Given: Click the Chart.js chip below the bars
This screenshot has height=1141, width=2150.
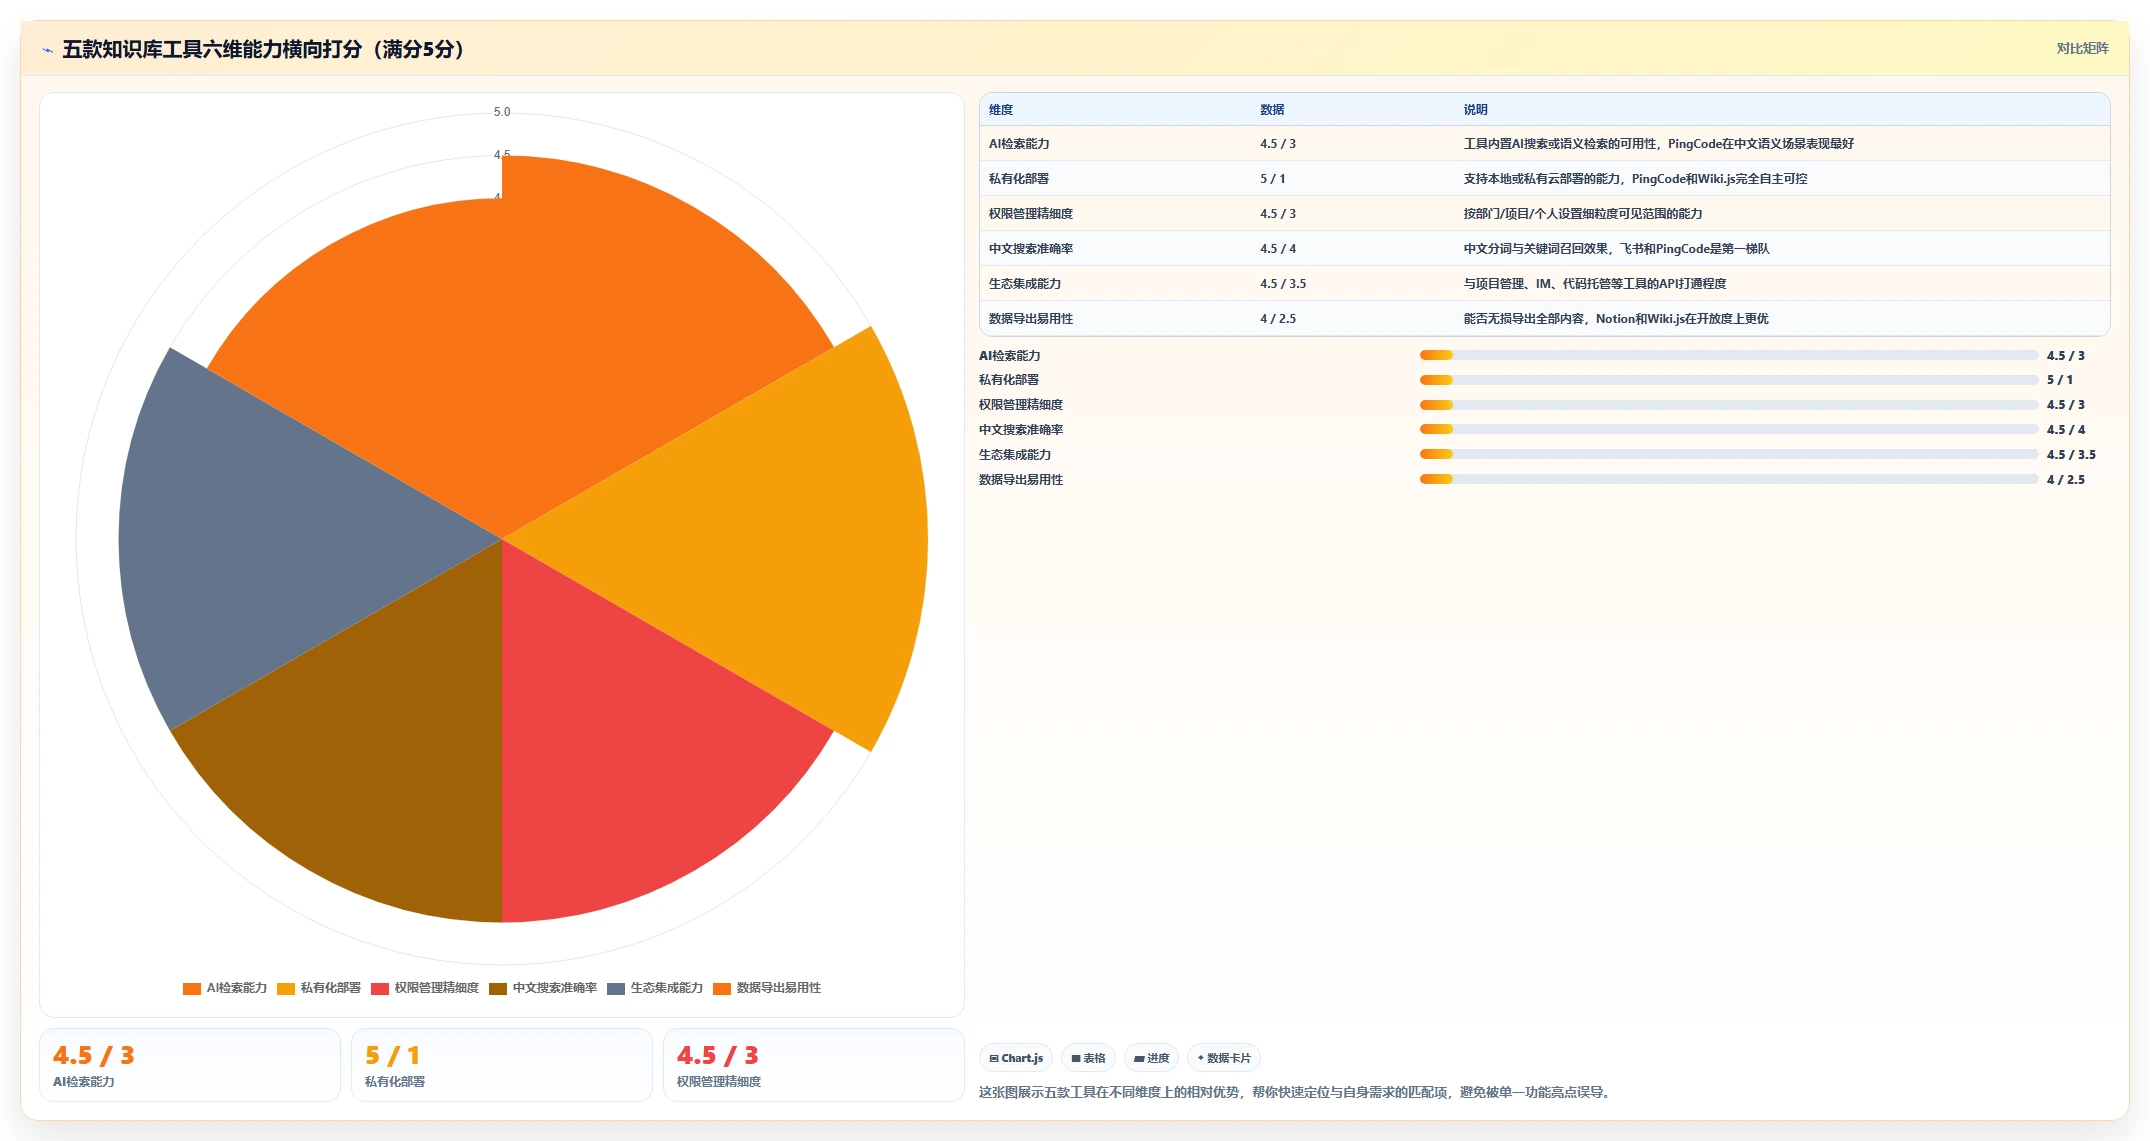Looking at the screenshot, I should 1016,1058.
